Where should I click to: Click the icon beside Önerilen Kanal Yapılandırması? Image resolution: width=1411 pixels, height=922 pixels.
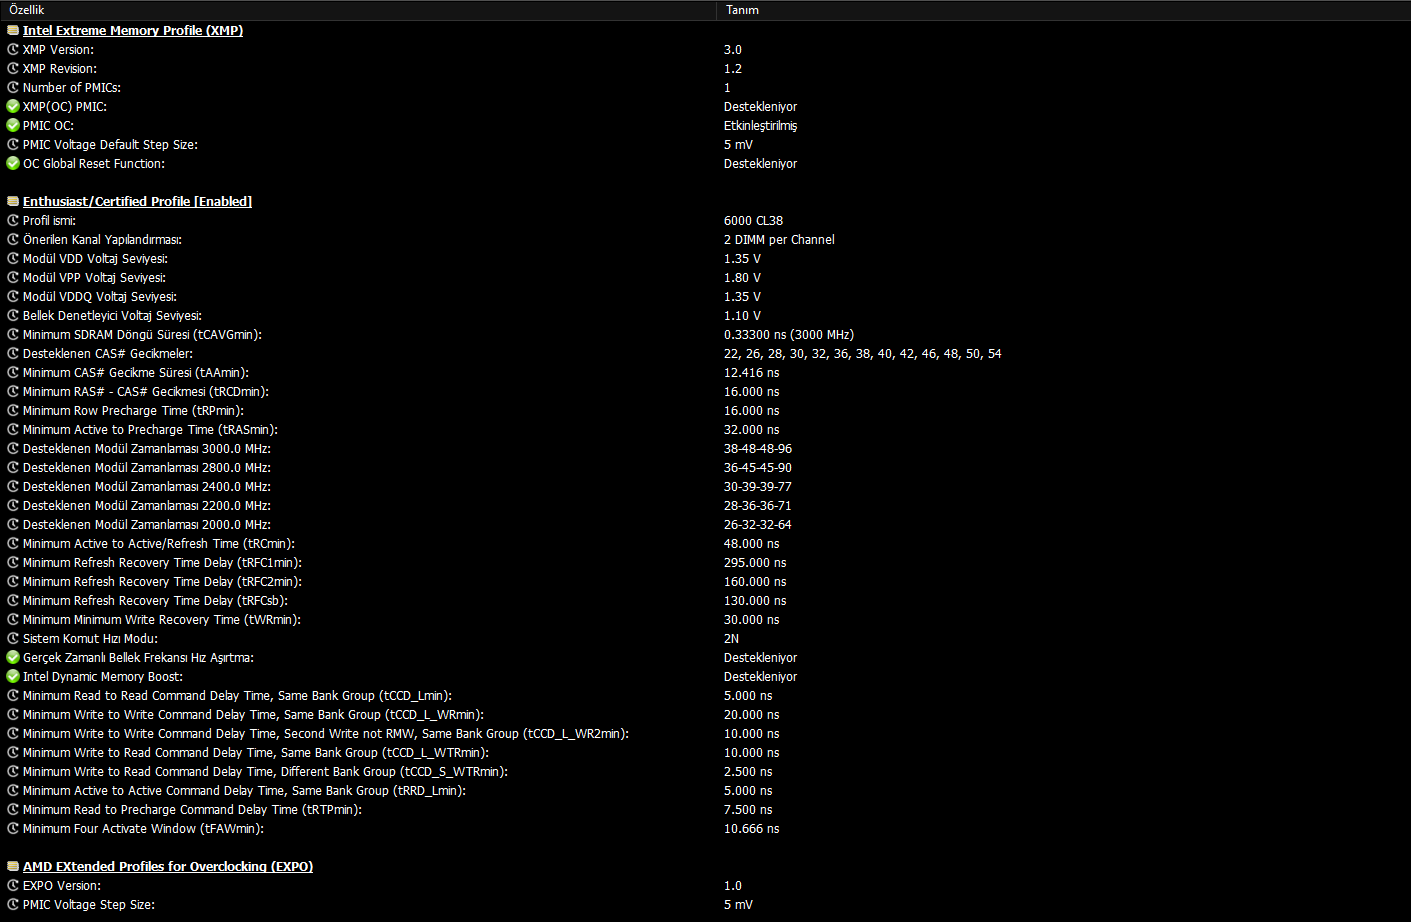click(13, 240)
